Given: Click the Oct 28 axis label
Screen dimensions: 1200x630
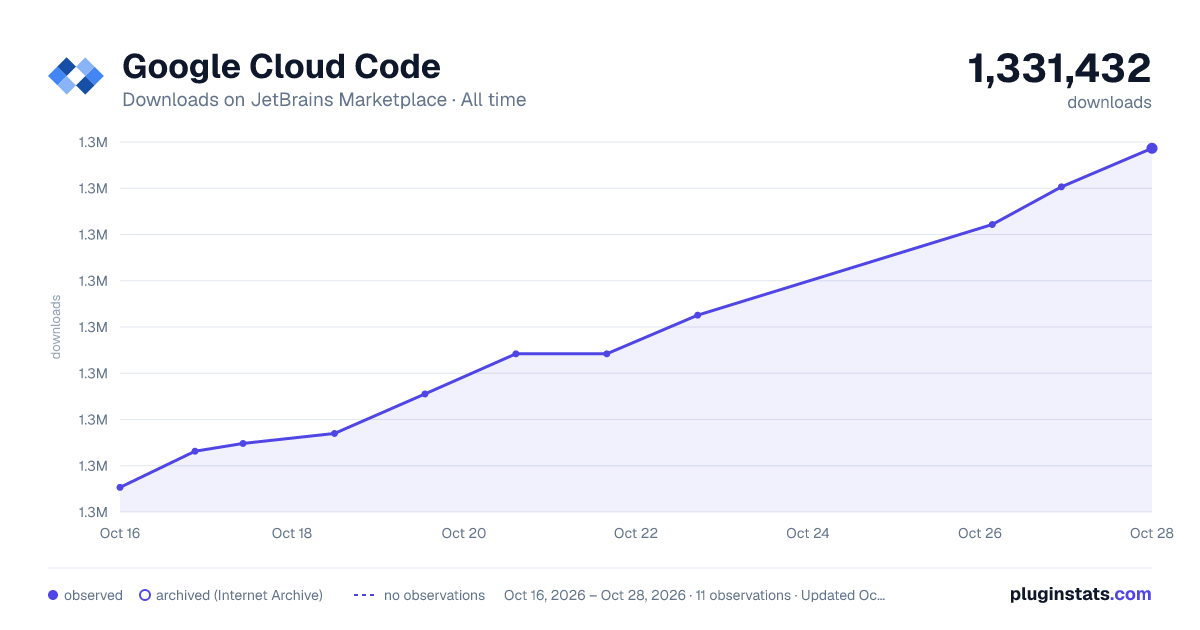Looking at the screenshot, I should (1151, 533).
